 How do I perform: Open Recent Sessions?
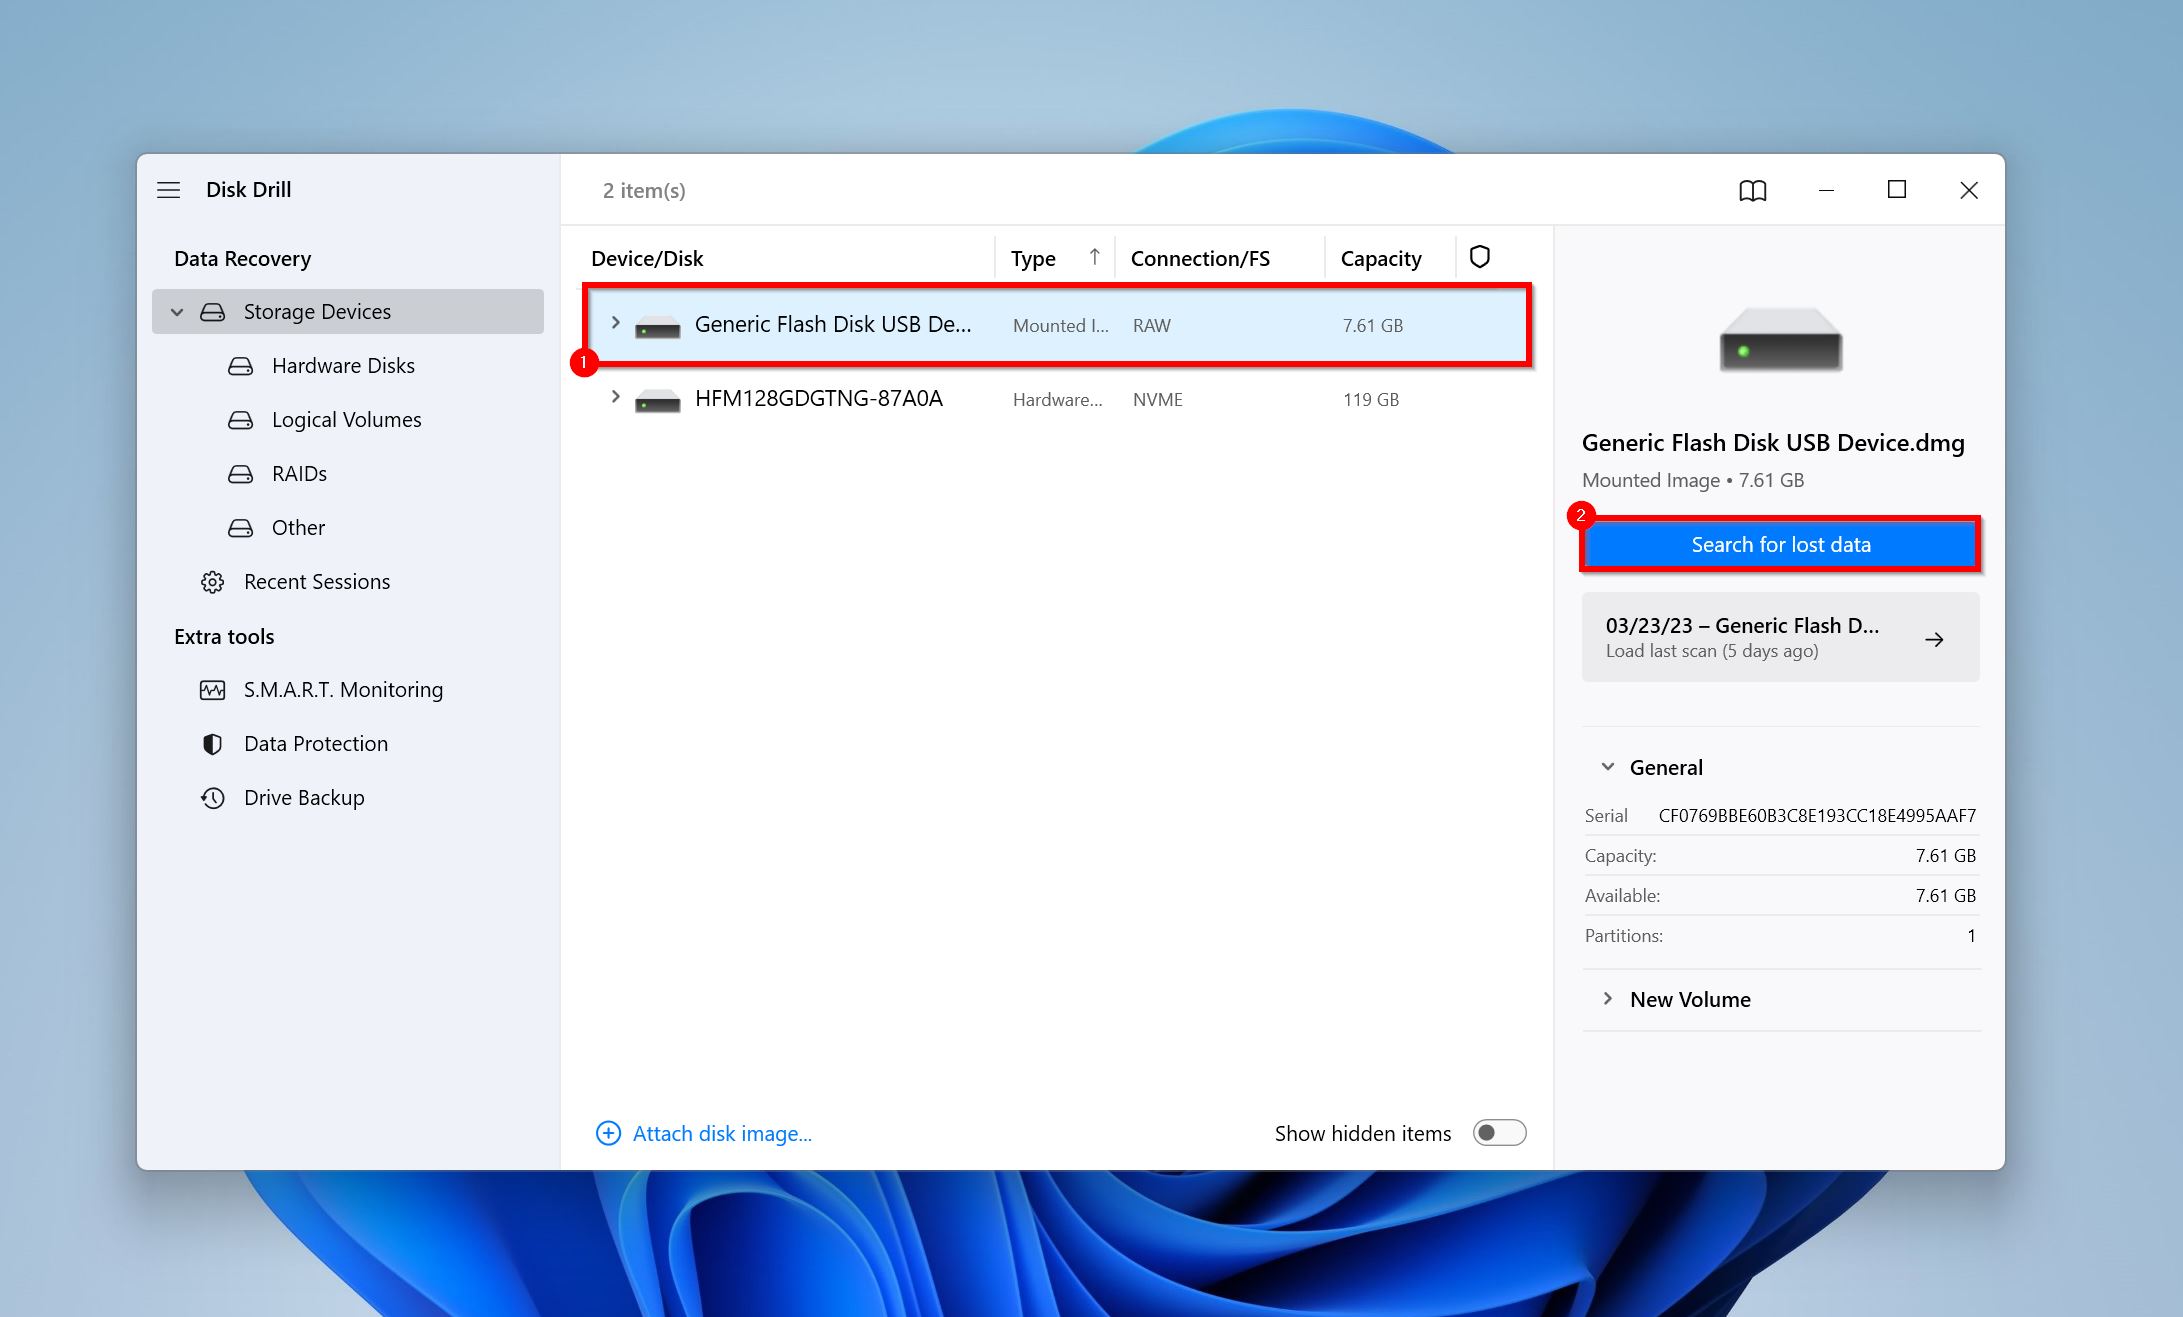317,582
